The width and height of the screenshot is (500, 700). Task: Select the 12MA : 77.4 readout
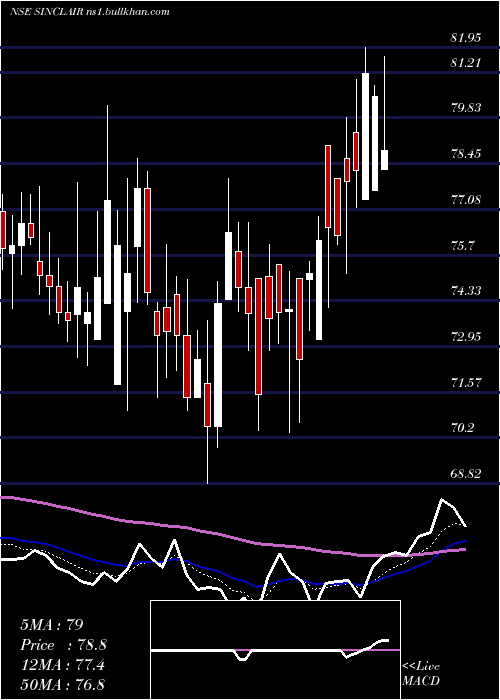pyautogui.click(x=62, y=665)
